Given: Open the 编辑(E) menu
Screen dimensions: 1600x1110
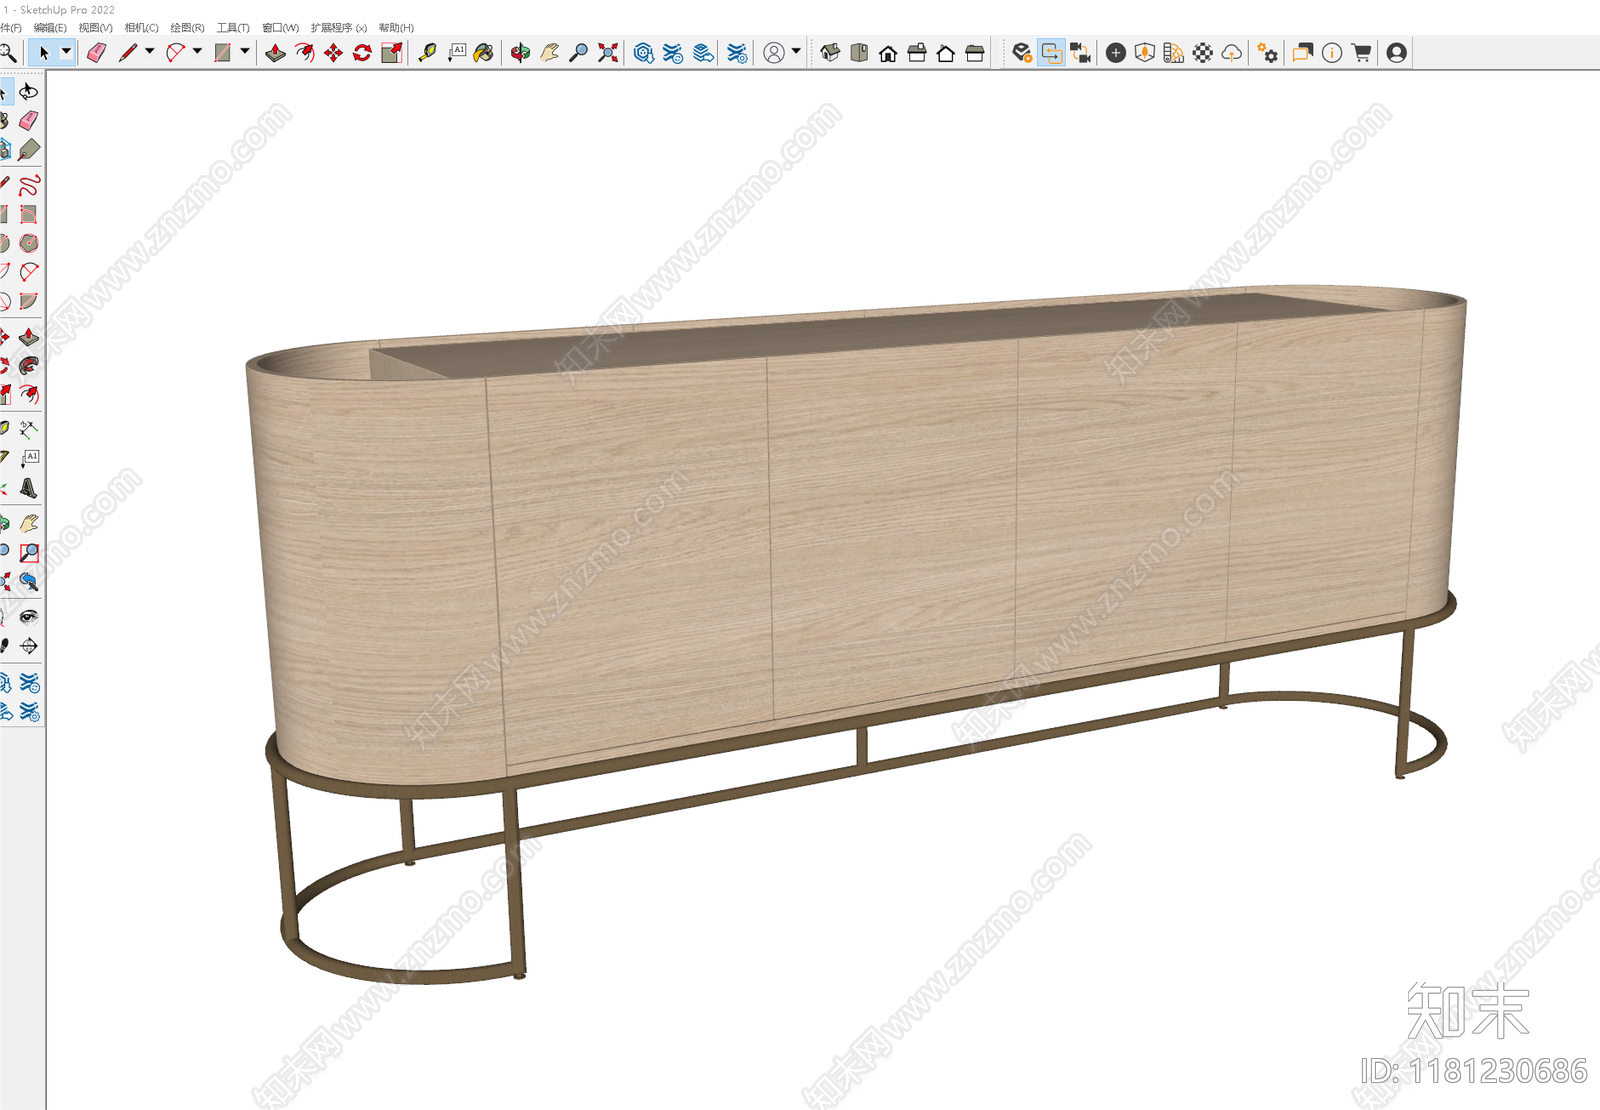Looking at the screenshot, I should click(x=50, y=28).
